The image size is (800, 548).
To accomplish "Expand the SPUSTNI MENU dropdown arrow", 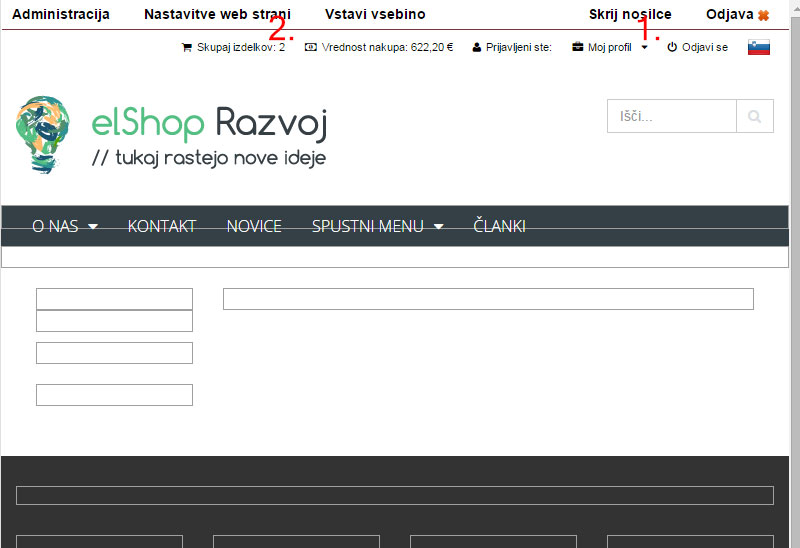I will 438,226.
